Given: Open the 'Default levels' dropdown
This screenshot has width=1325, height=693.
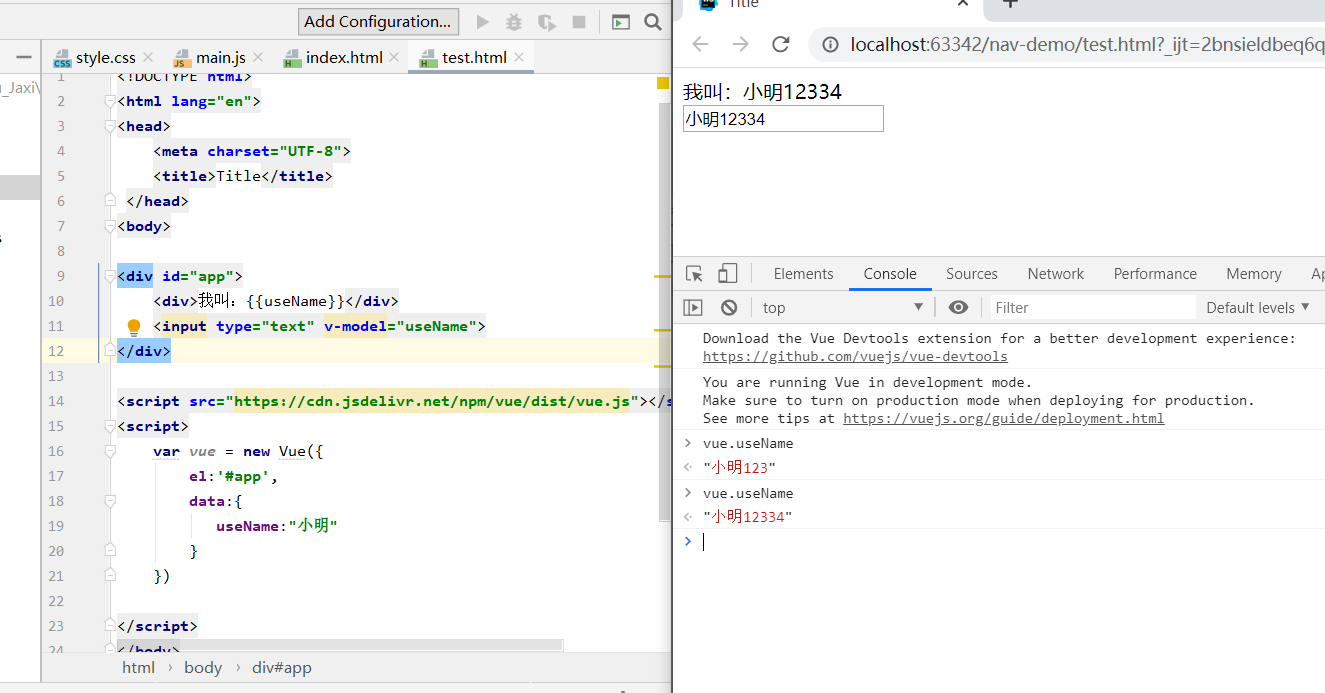Looking at the screenshot, I should click(x=1258, y=308).
